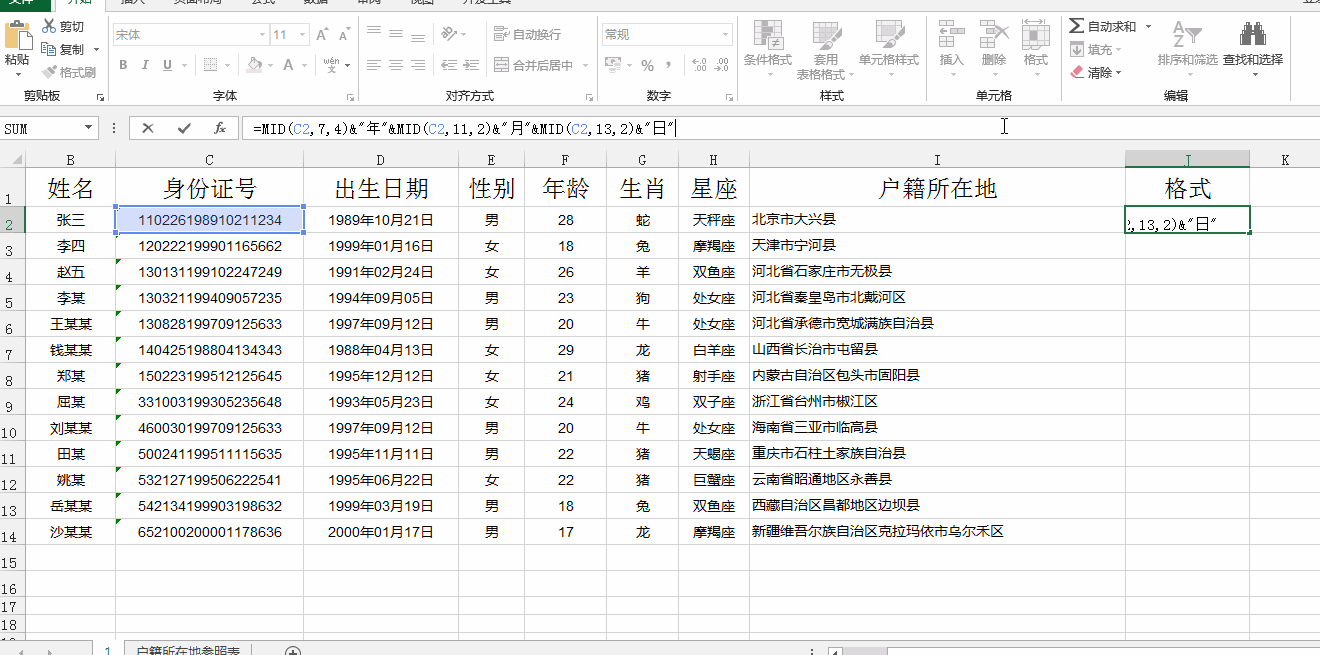
Task: Decrease font size with the smaller A
Action: [x=344, y=35]
